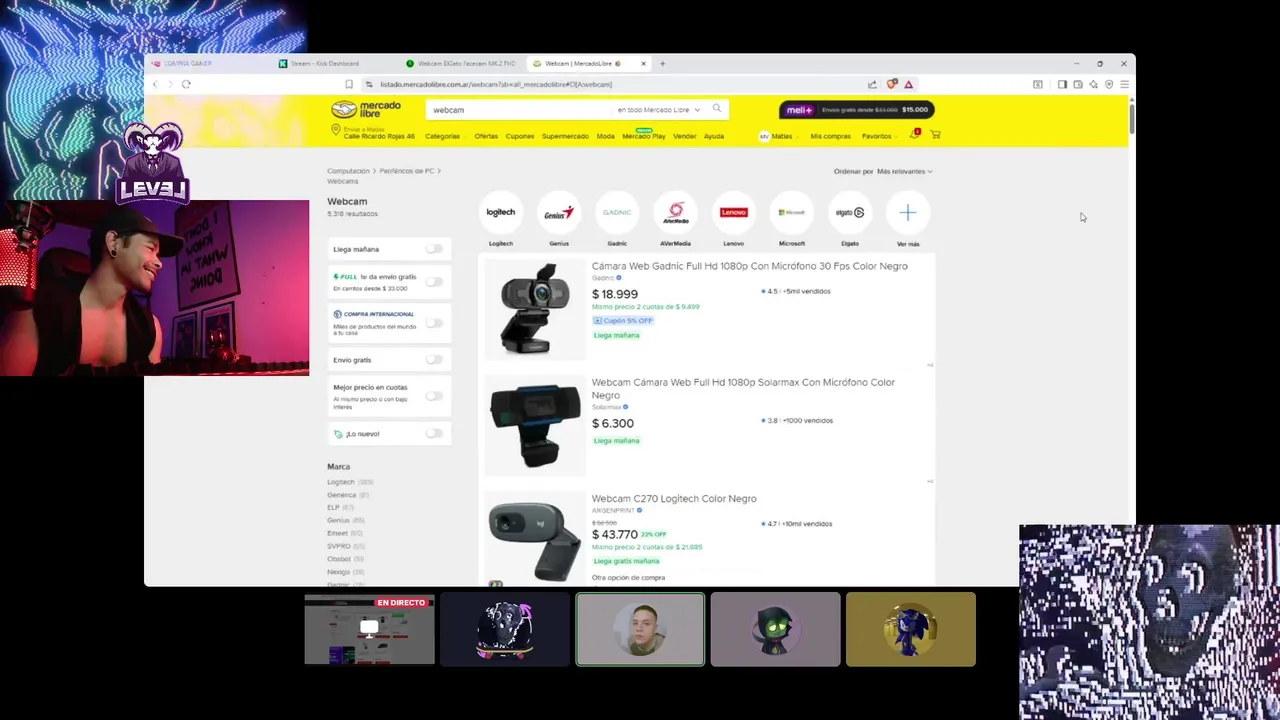
Task: Open the Webcam C270 Logitech listing title
Action: click(x=674, y=498)
